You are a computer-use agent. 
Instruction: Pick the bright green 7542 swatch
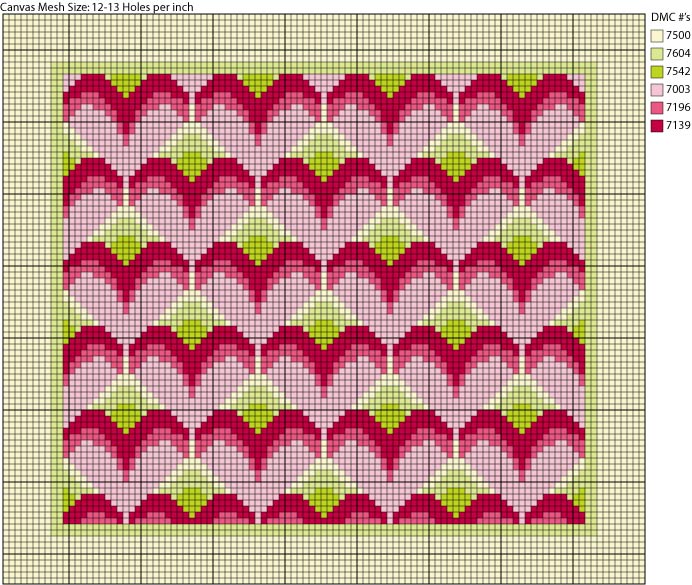pos(655,72)
